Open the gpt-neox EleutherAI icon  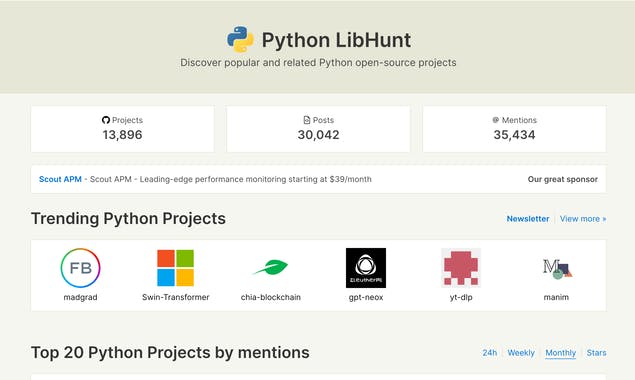pyautogui.click(x=366, y=268)
